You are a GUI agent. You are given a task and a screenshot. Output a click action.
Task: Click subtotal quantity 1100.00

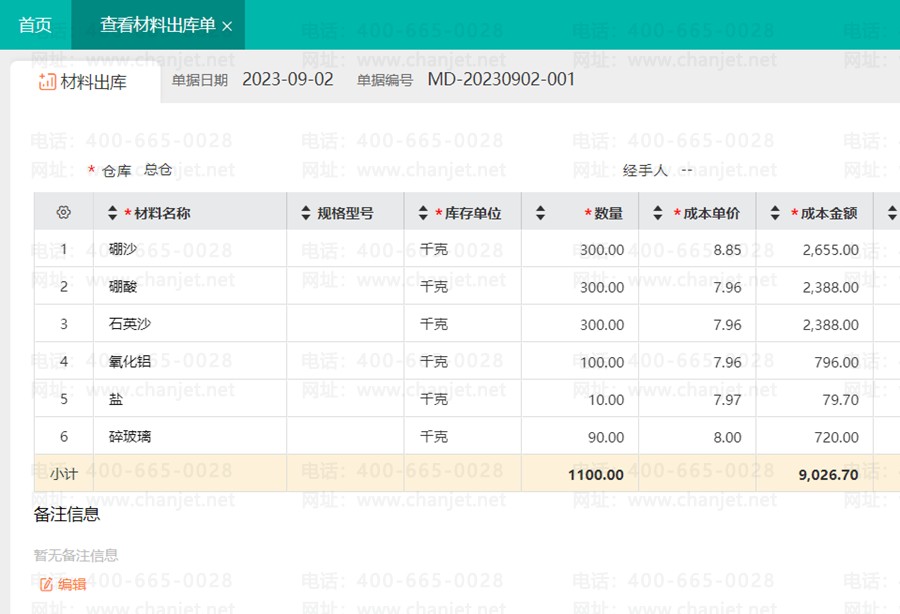click(596, 475)
